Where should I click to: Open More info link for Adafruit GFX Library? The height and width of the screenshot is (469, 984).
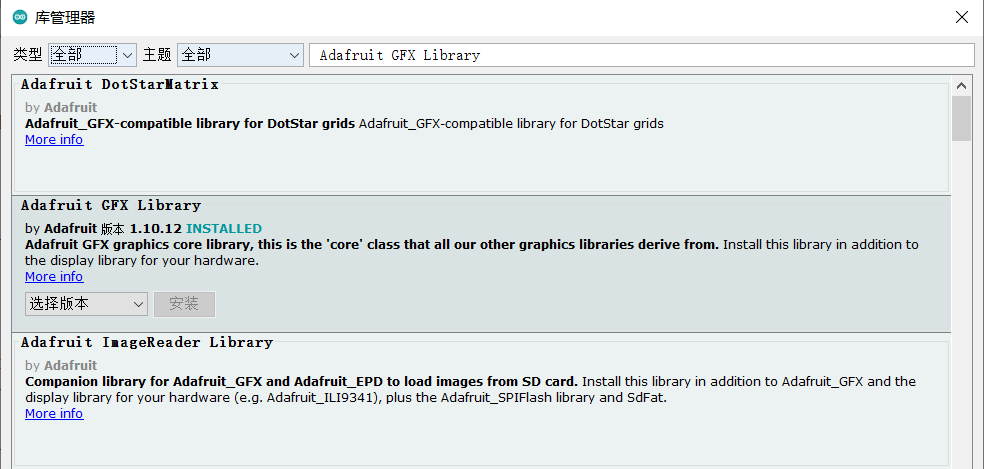click(x=54, y=276)
